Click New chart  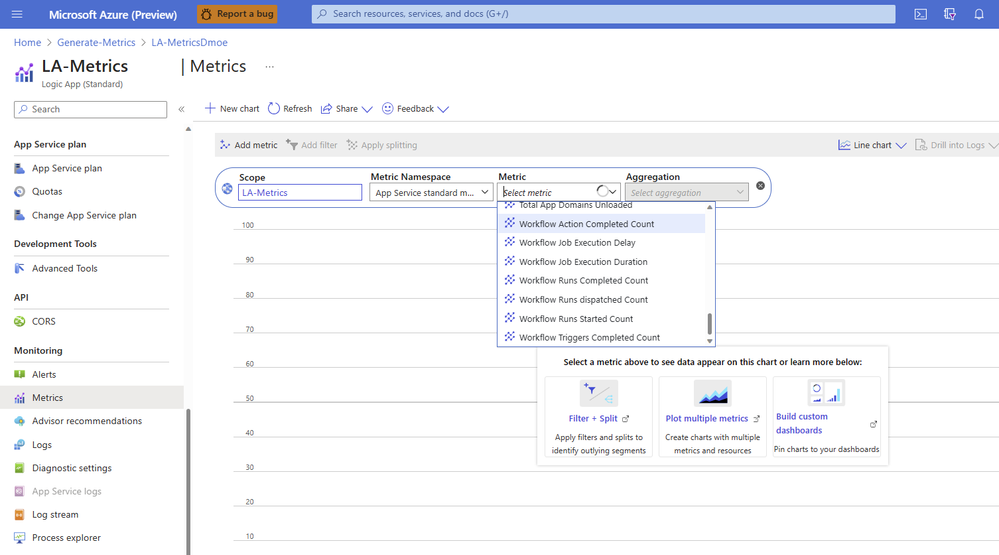[232, 109]
